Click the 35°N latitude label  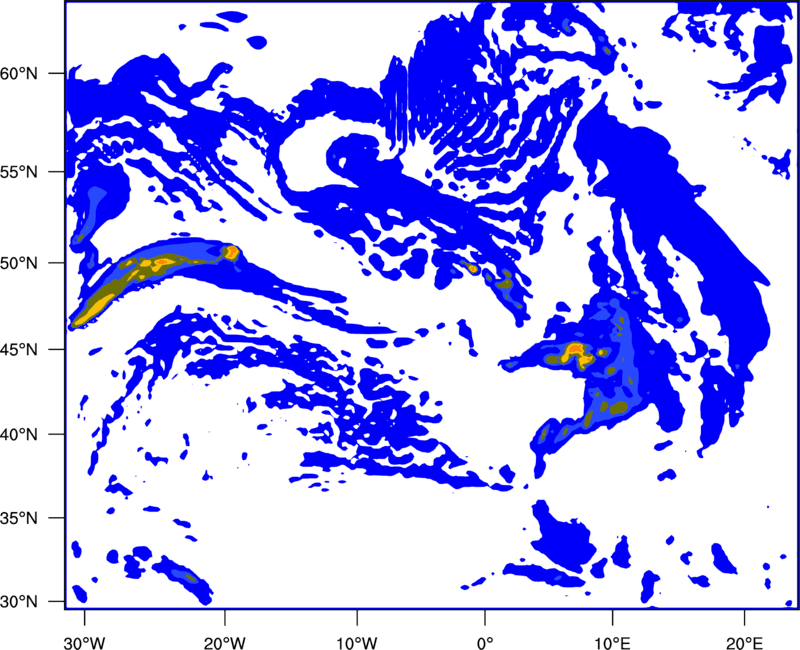point(19,518)
